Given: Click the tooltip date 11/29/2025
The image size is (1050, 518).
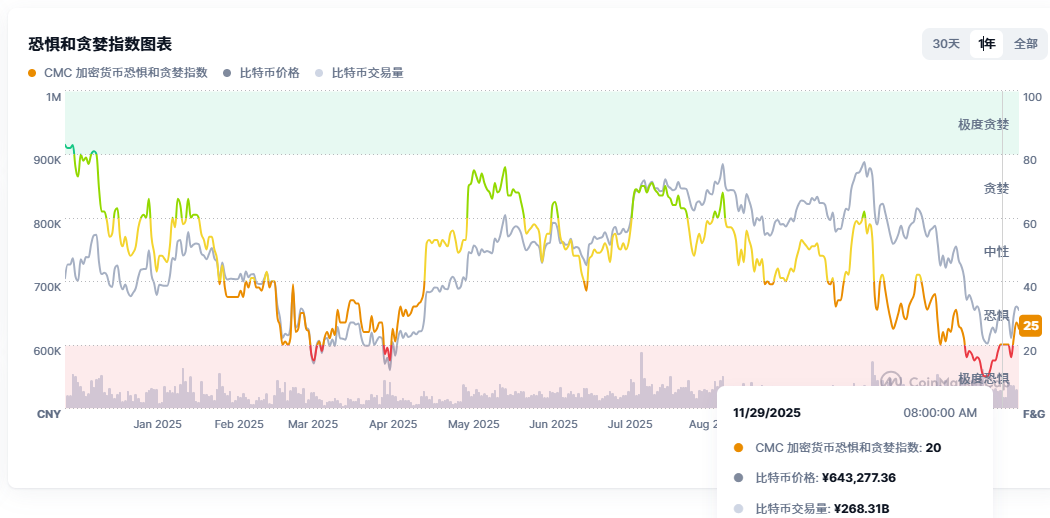Looking at the screenshot, I should tap(767, 413).
